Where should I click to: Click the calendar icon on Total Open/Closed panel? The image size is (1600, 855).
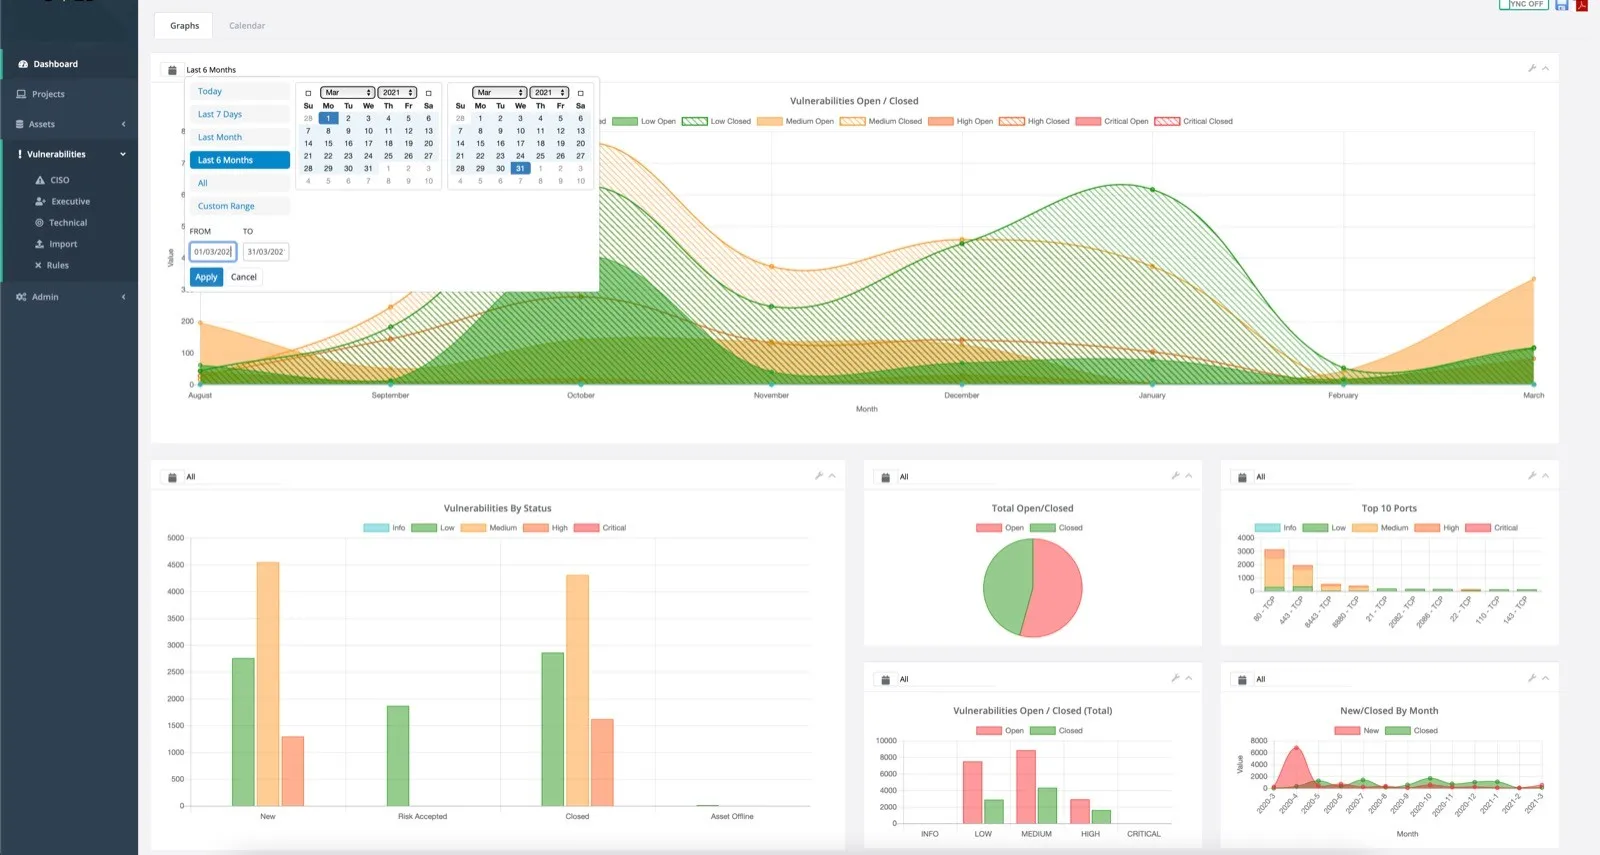(885, 477)
